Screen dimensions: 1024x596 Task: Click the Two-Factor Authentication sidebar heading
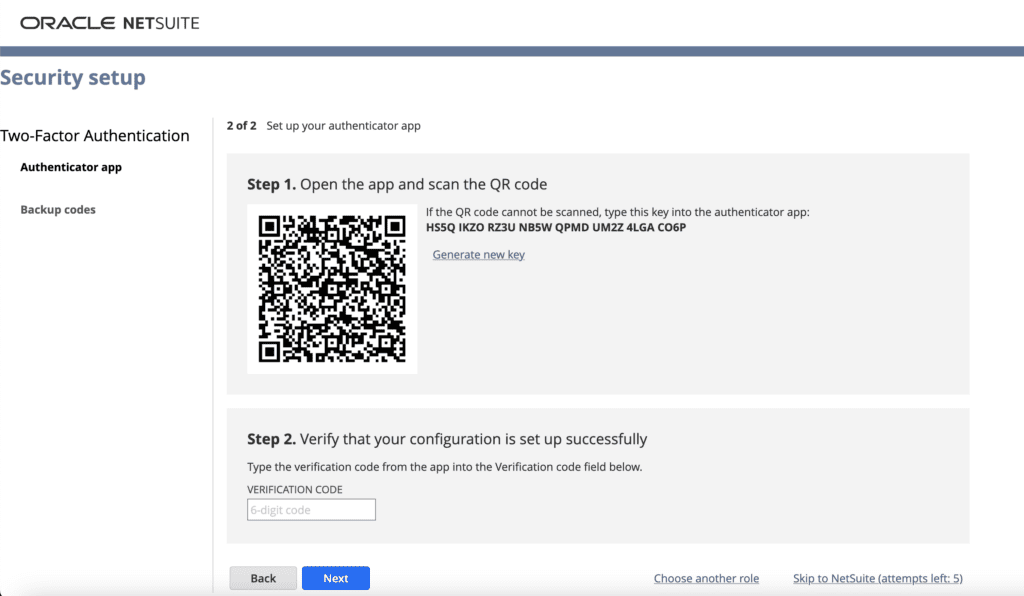coord(95,135)
